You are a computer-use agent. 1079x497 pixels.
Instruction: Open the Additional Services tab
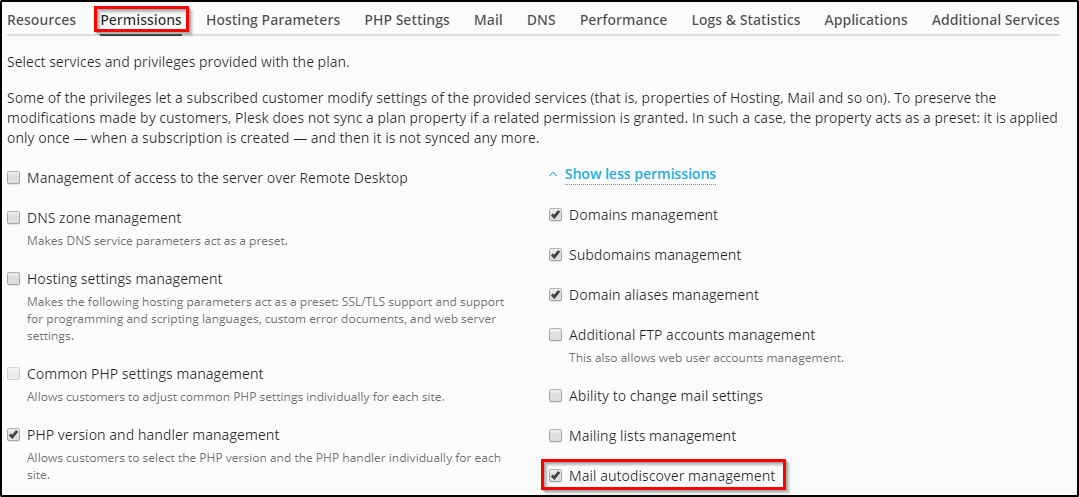click(995, 20)
